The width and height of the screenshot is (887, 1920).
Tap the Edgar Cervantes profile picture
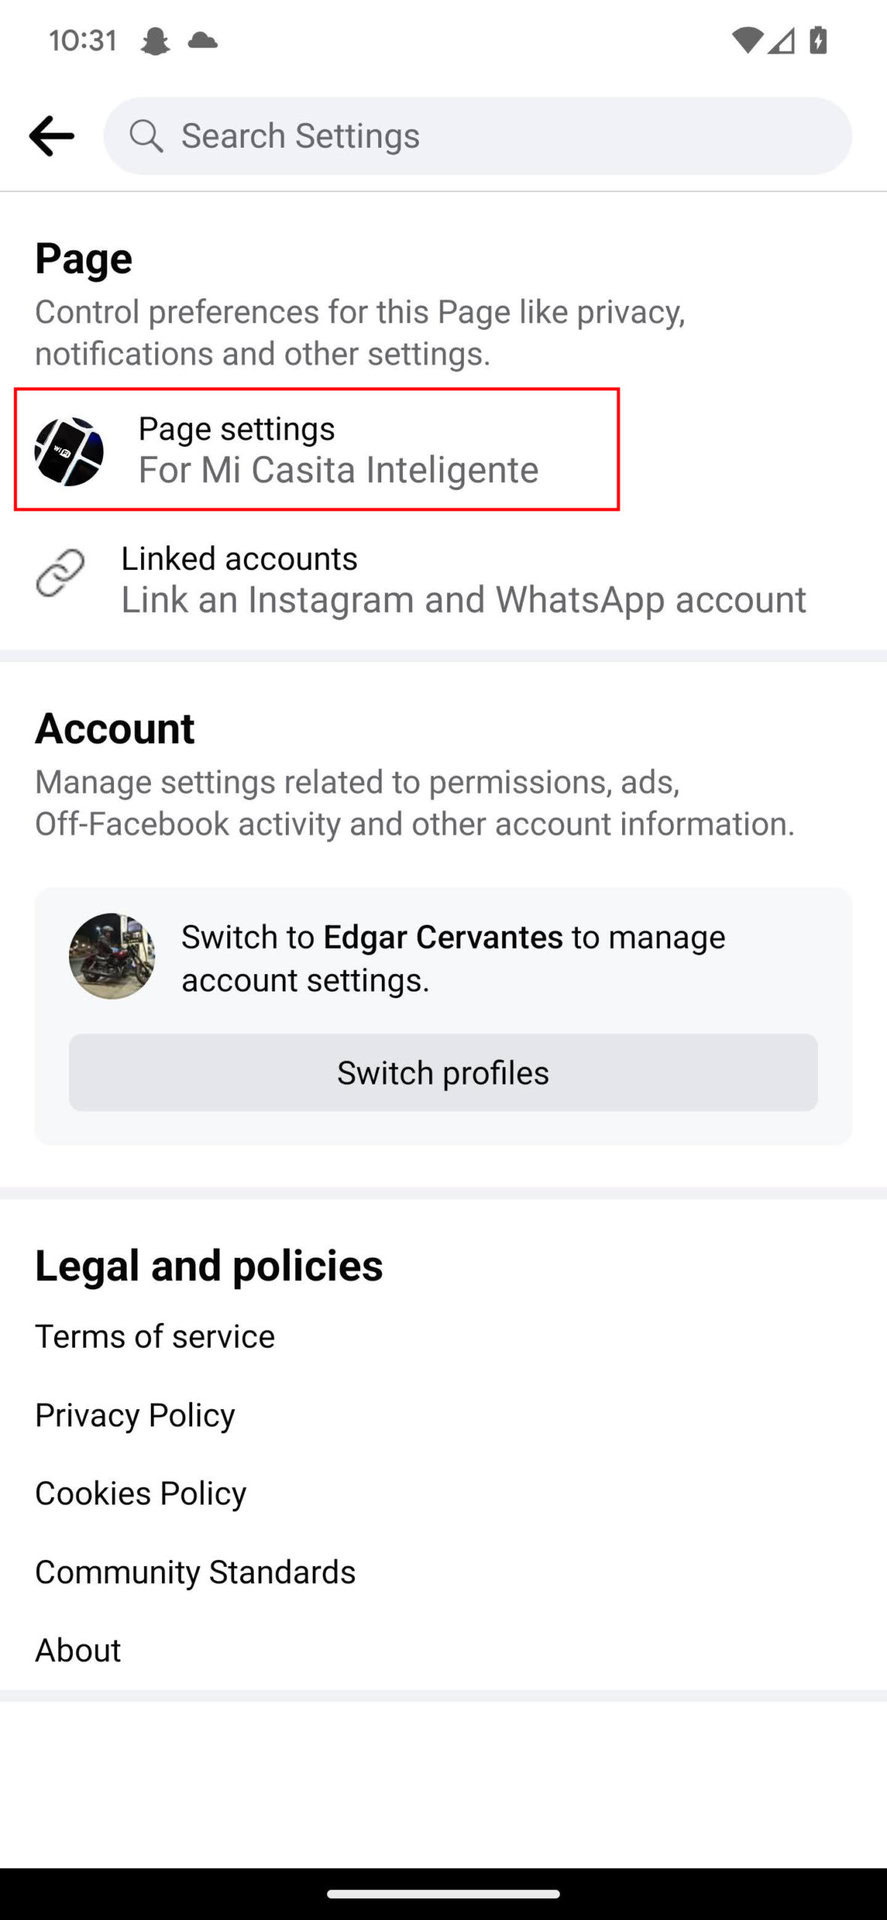pos(112,956)
